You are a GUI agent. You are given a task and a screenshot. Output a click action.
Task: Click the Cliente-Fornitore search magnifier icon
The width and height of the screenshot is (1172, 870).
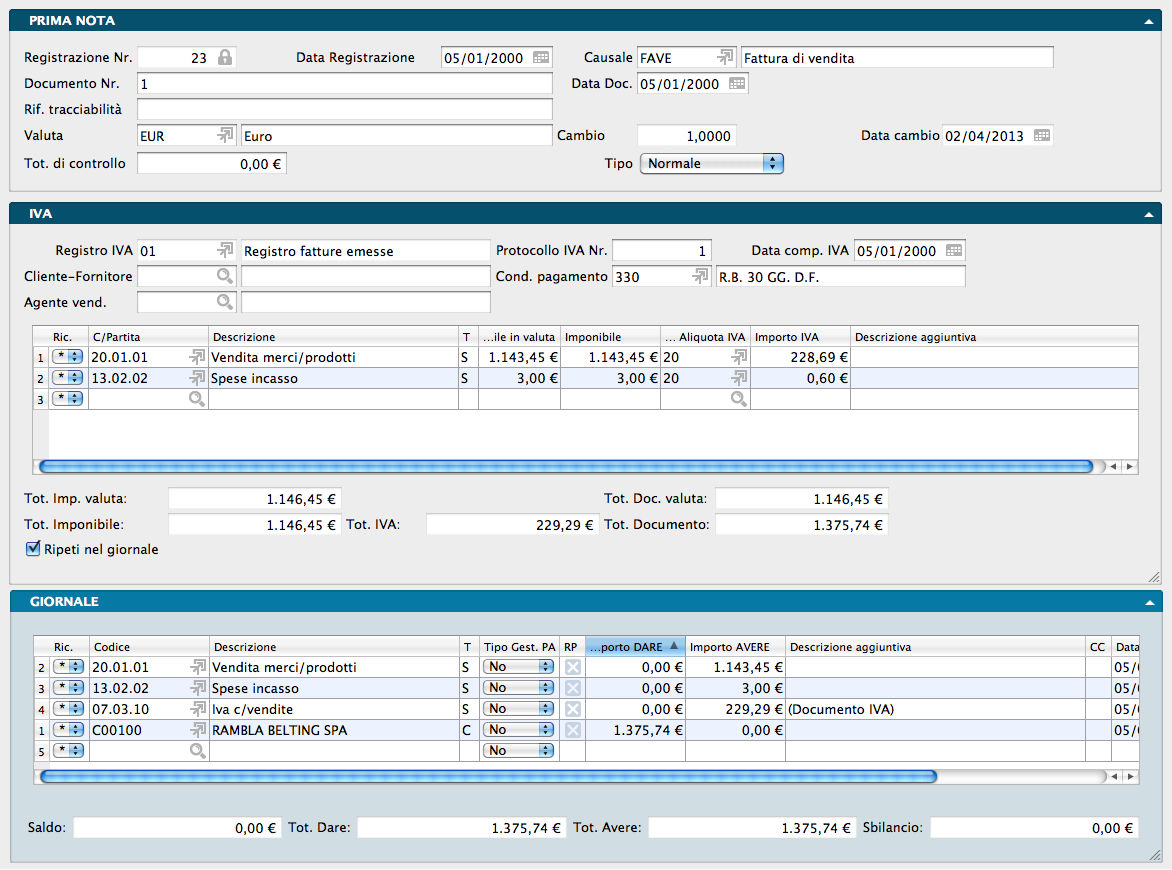point(225,276)
